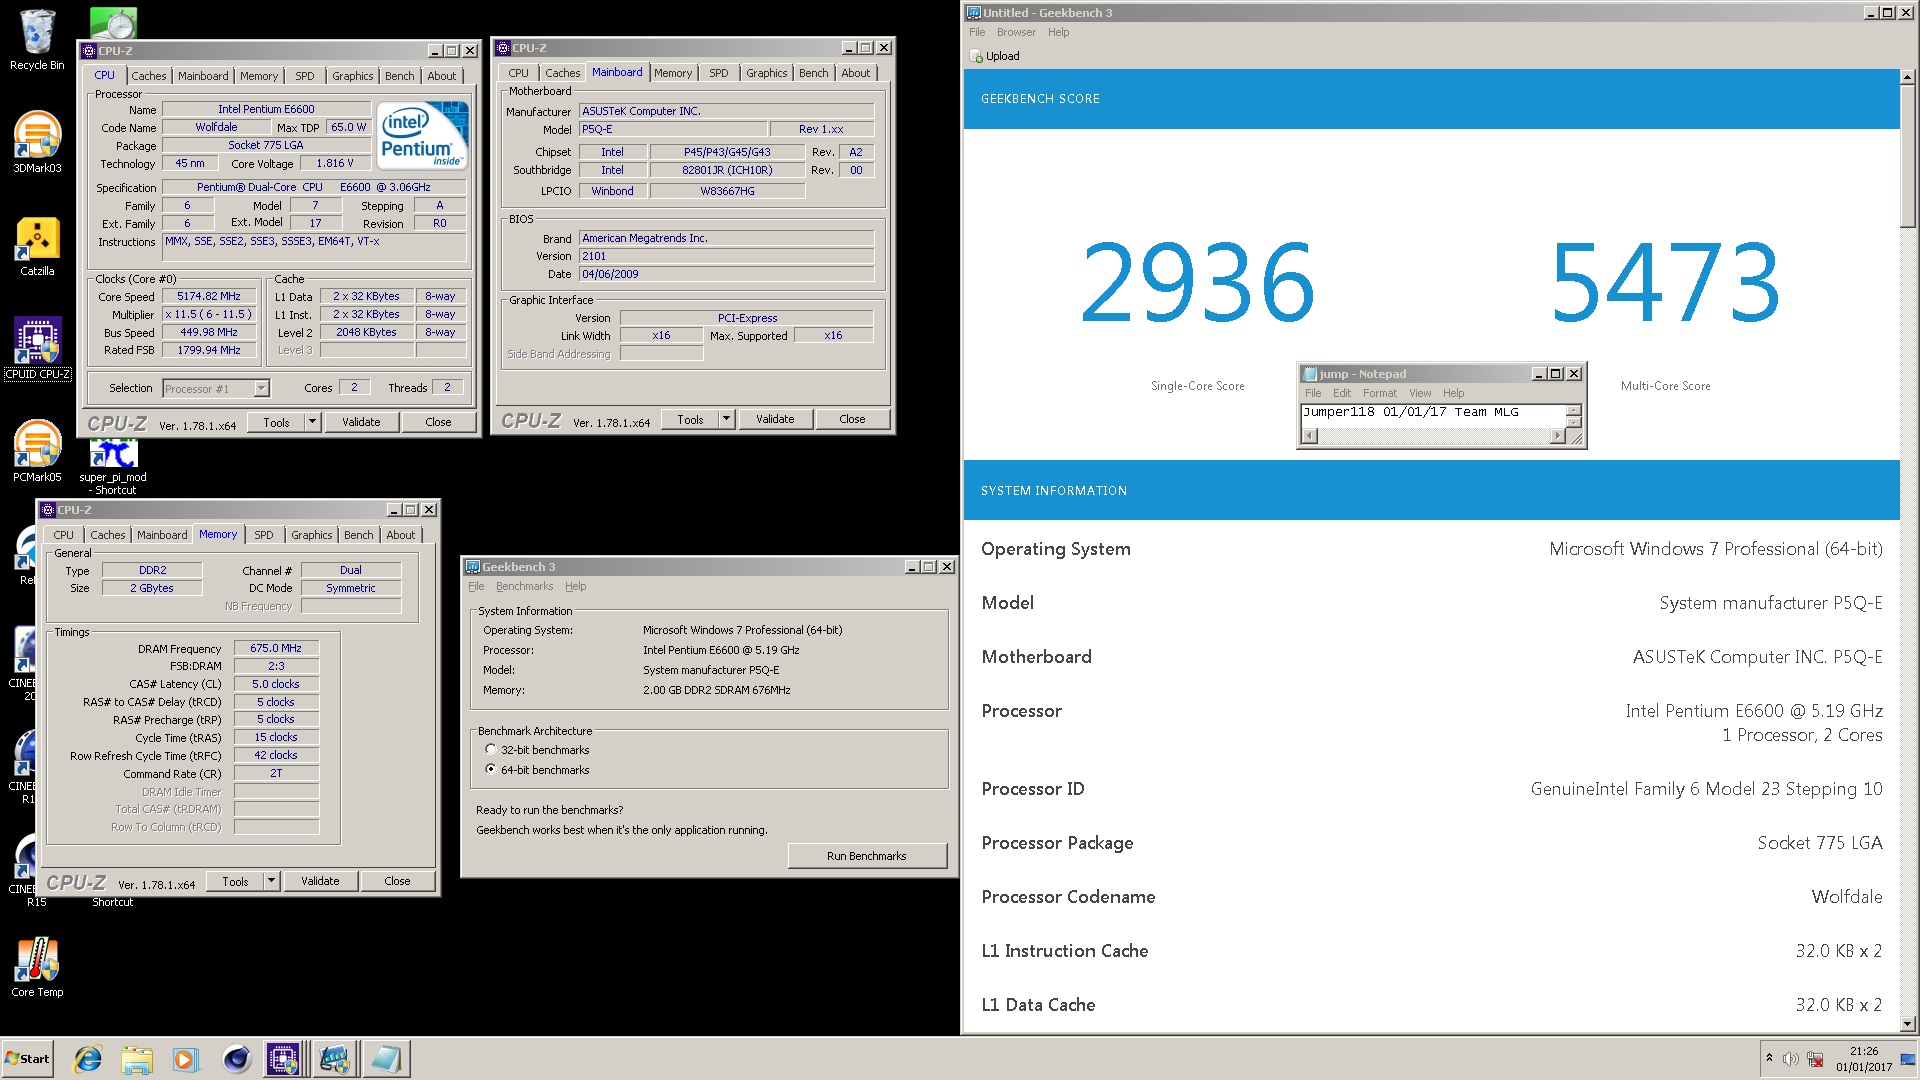Open Benchmarks menu in Geekbench 3

tap(524, 587)
